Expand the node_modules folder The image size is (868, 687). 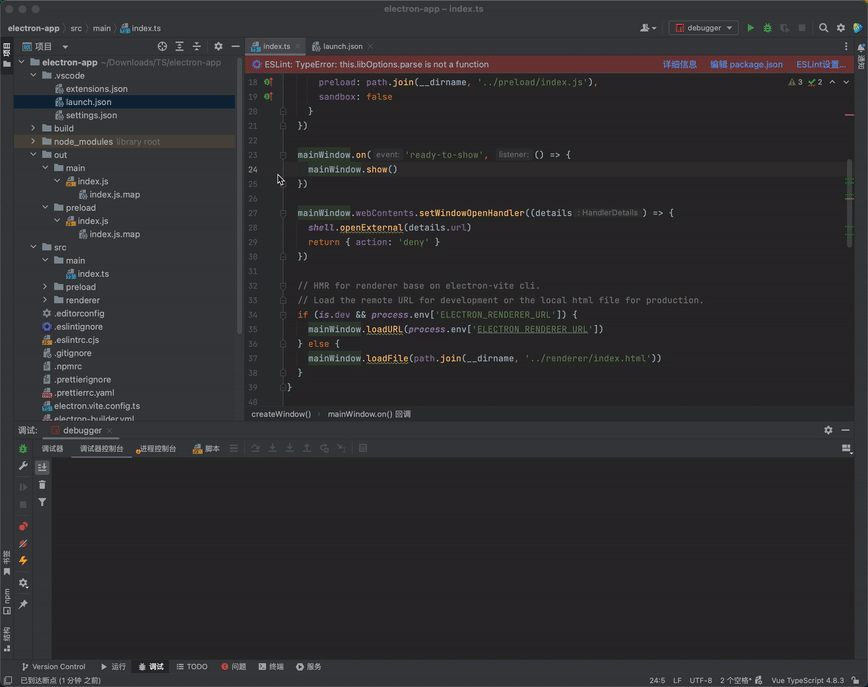tap(33, 142)
